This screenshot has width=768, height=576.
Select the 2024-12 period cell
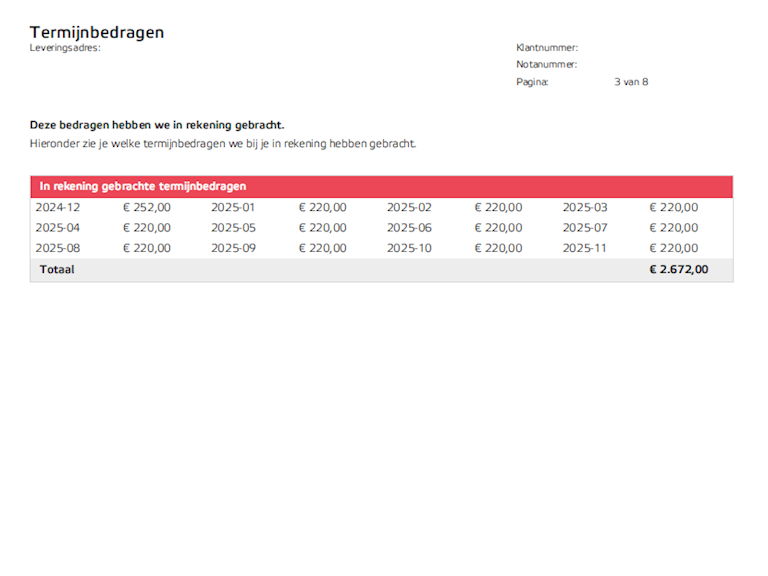point(57,208)
